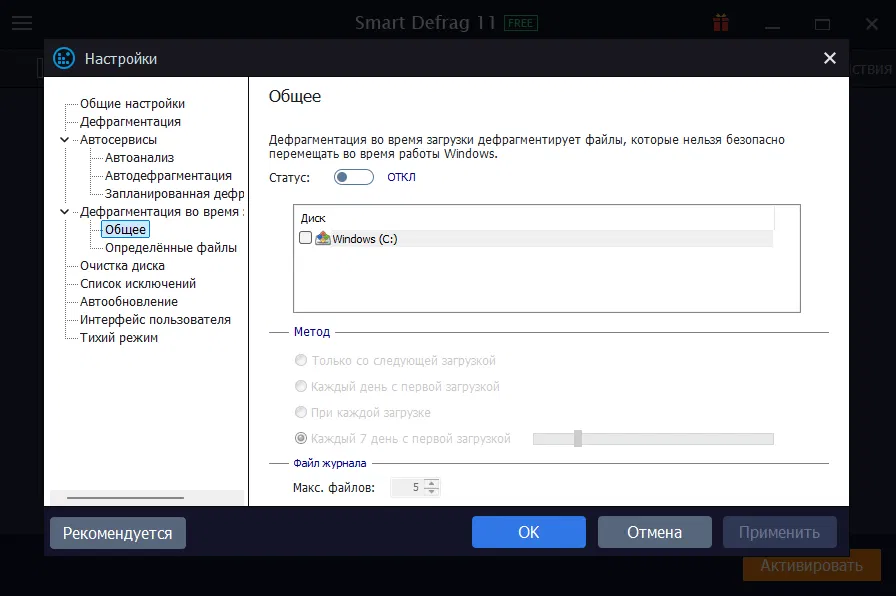Screen dimensions: 896x596
Task: Click the Windows (C:) drive icon
Action: tap(323, 238)
